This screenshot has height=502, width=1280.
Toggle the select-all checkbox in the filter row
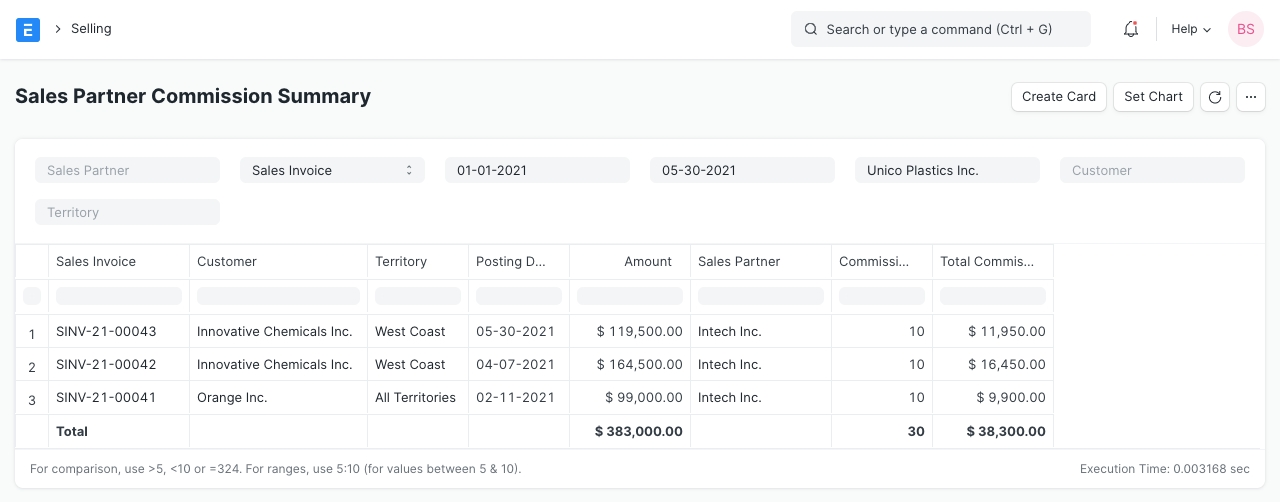(32, 296)
